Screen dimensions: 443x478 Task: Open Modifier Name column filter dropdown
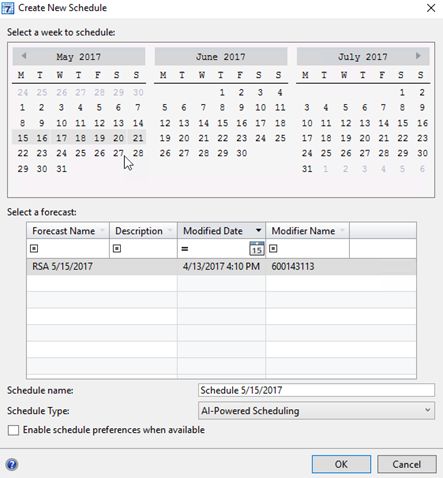(x=342, y=231)
